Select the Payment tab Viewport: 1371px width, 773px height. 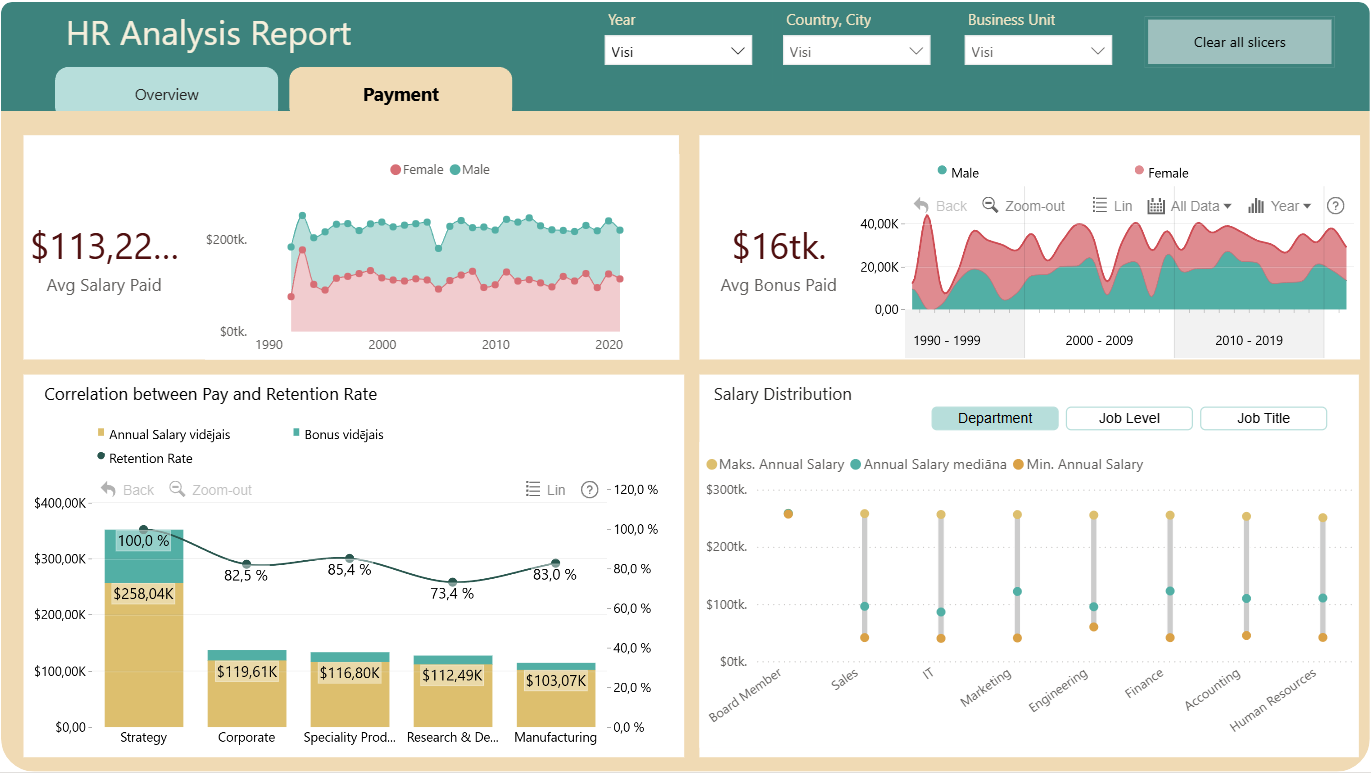tap(401, 90)
